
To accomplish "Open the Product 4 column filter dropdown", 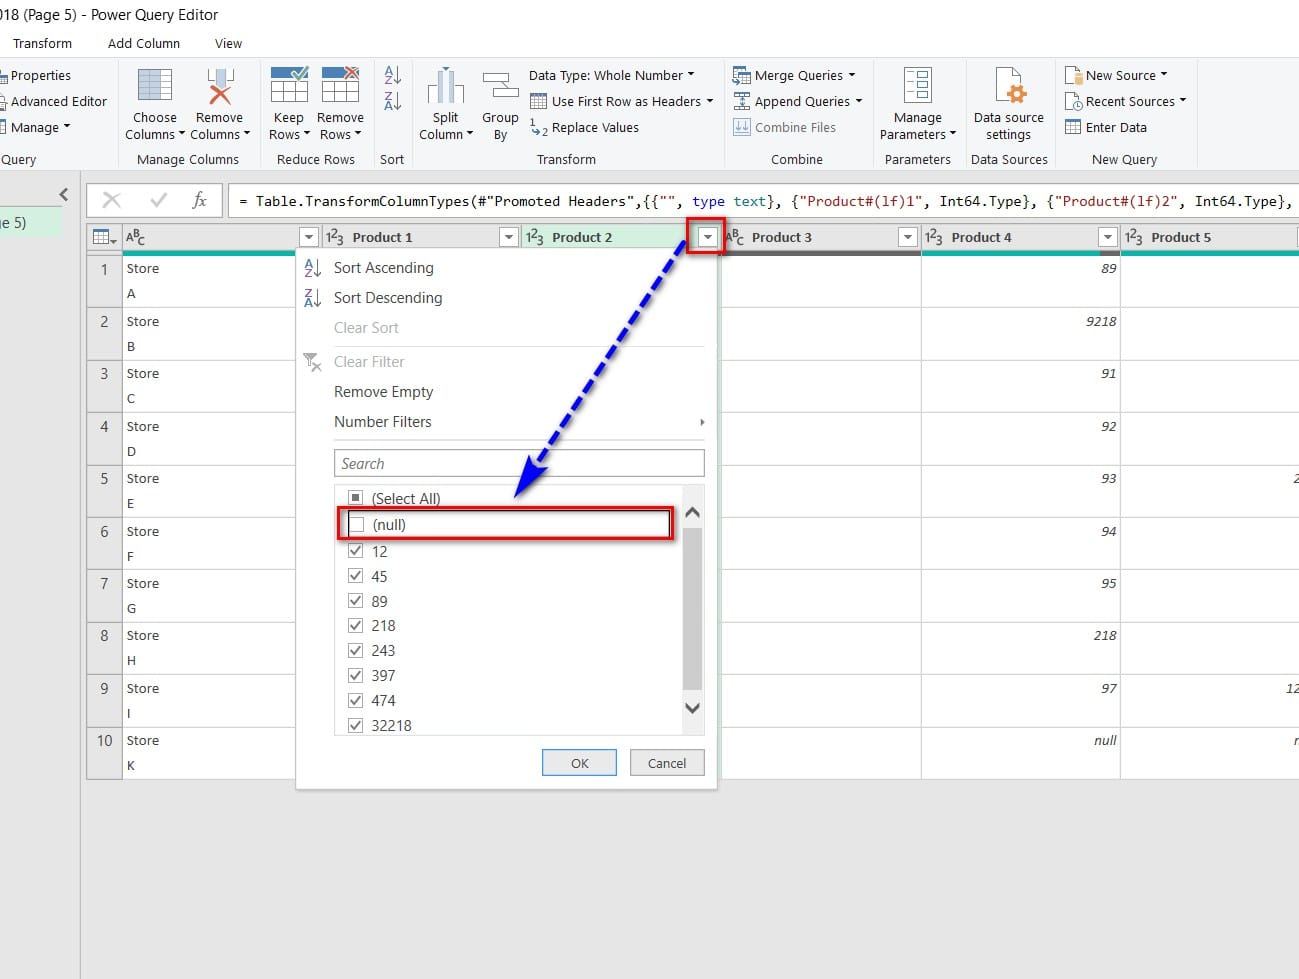I will [1107, 237].
